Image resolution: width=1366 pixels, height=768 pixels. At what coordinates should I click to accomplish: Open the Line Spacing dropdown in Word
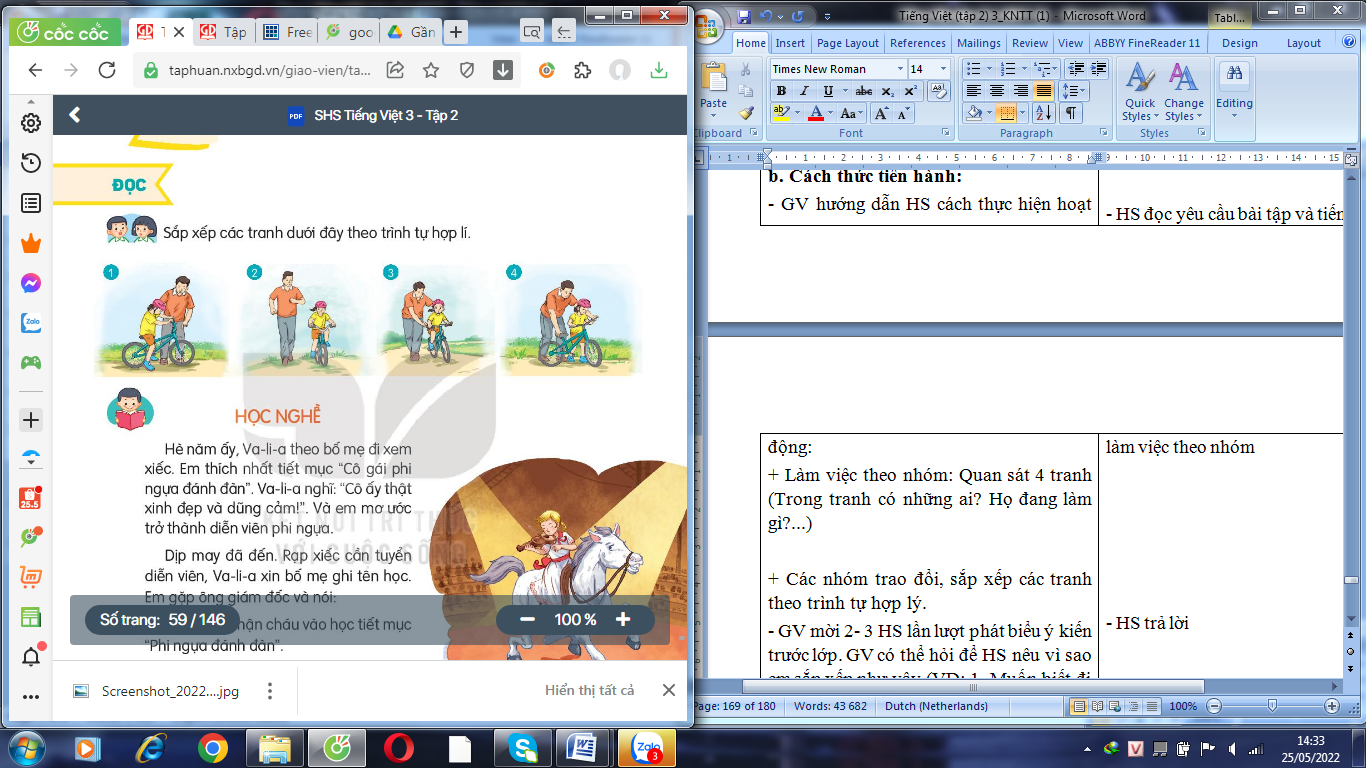click(1076, 91)
